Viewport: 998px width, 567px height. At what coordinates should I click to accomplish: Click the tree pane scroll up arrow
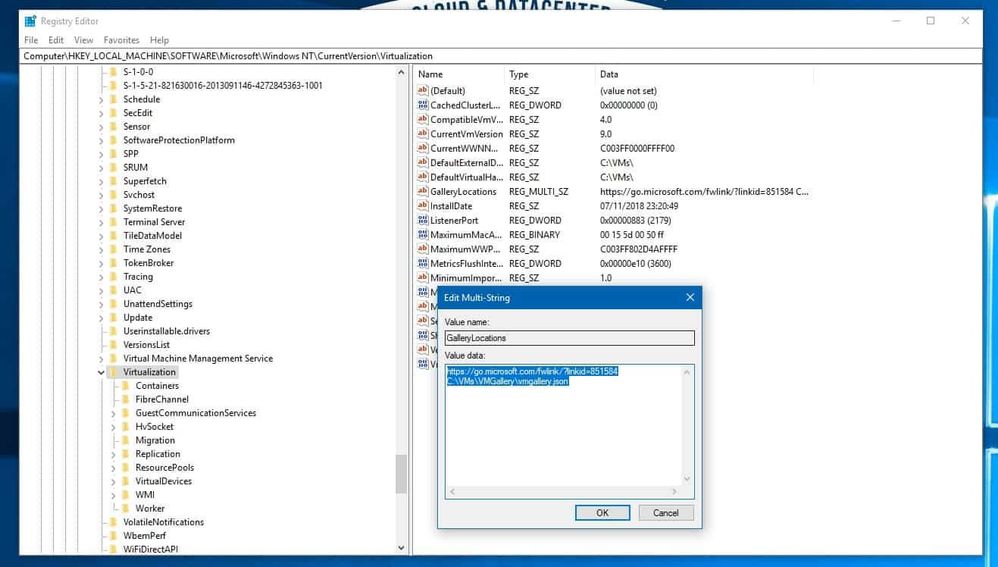pos(401,73)
